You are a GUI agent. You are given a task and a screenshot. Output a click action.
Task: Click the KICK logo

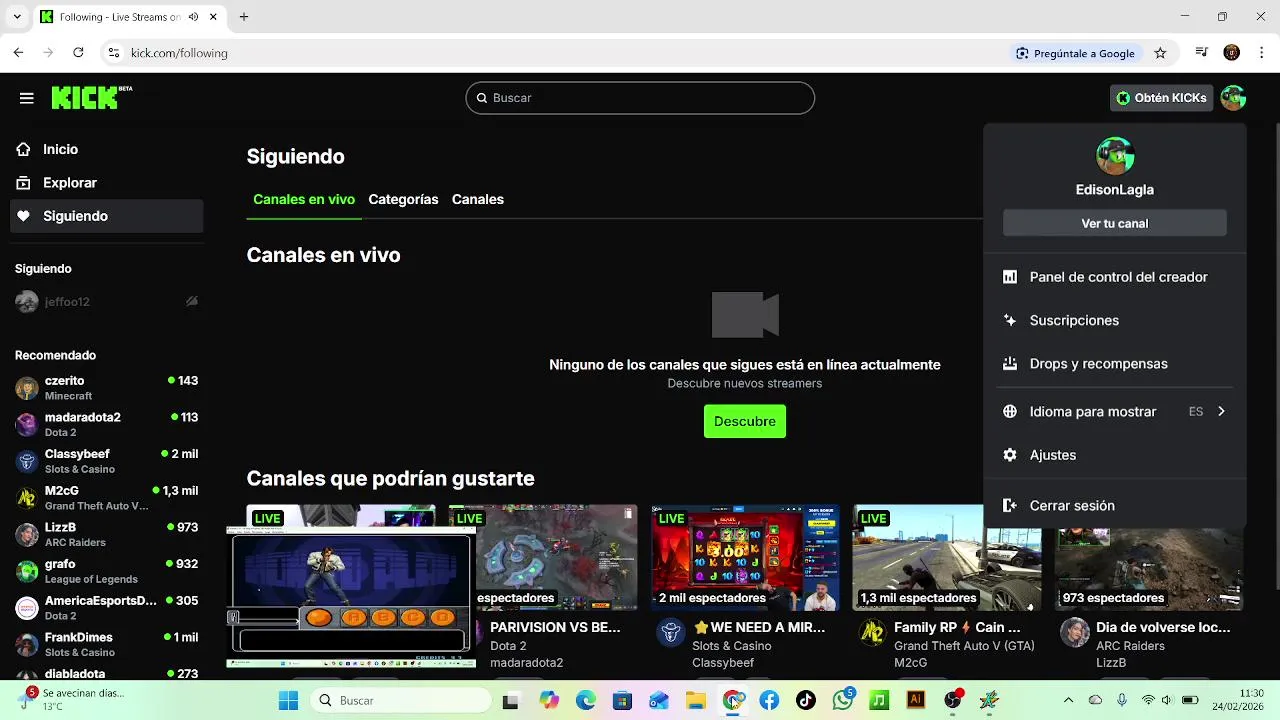91,97
